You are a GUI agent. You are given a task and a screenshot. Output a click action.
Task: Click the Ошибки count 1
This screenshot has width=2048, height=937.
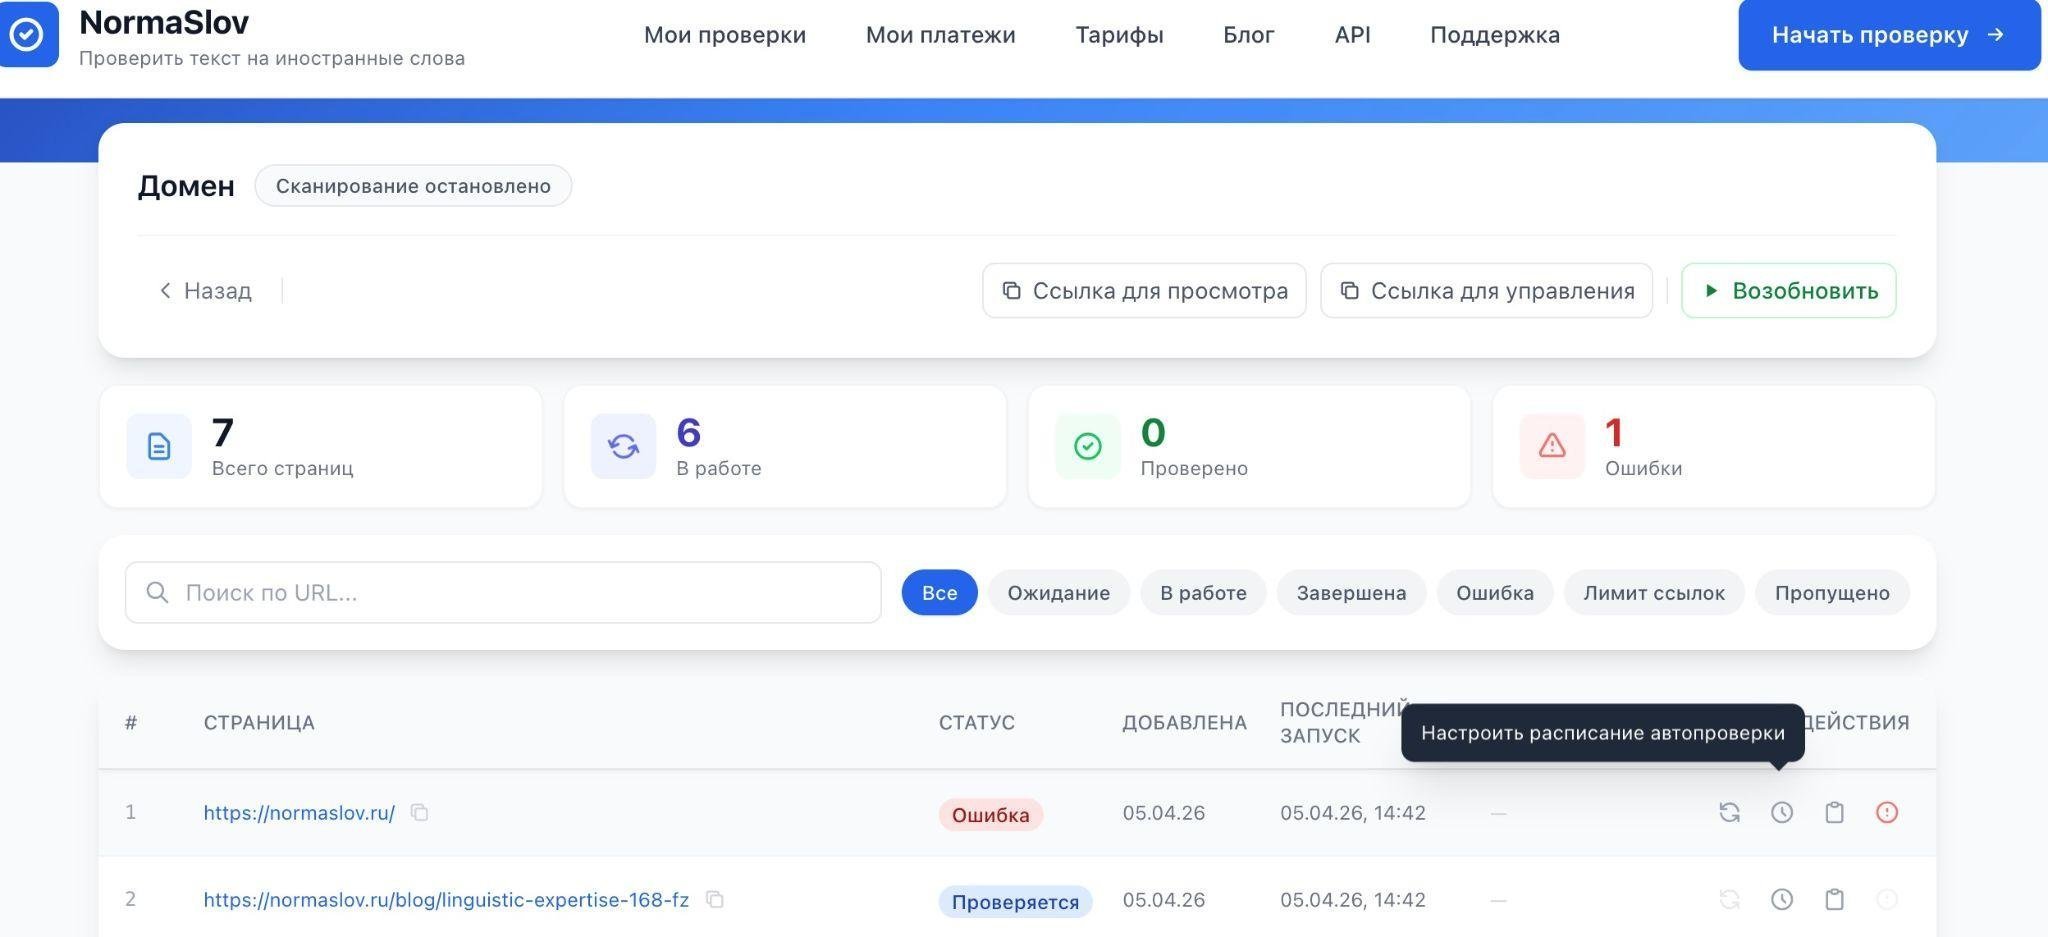1613,432
